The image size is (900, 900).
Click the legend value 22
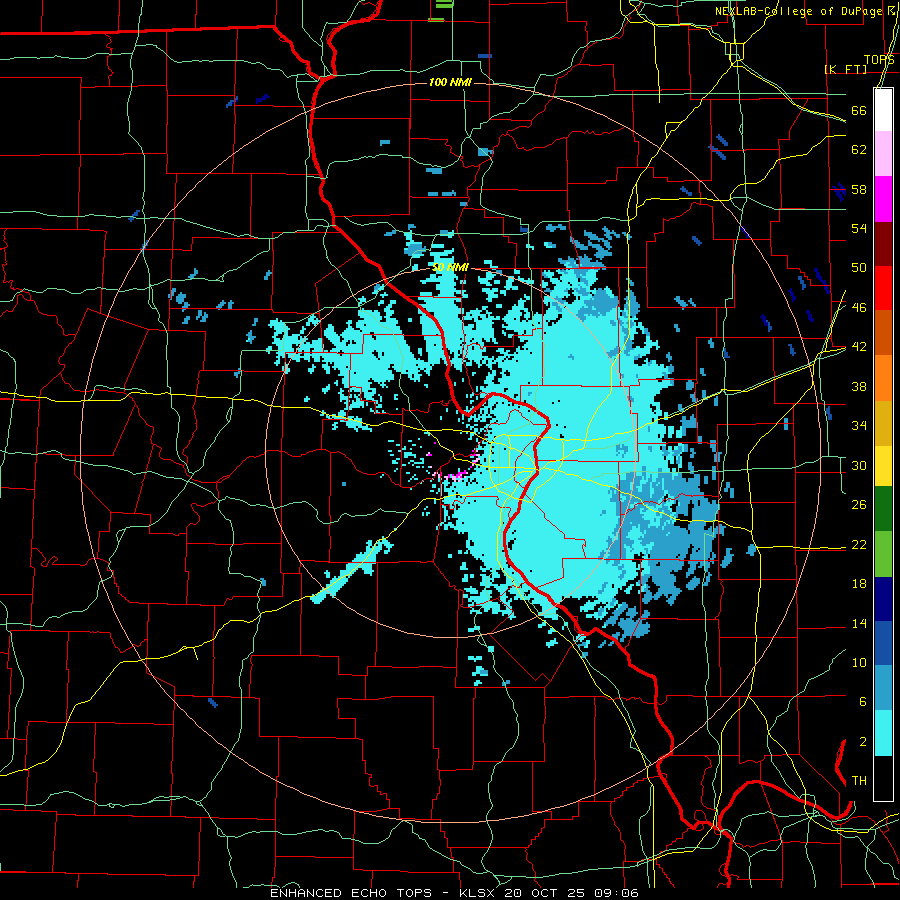859,544
